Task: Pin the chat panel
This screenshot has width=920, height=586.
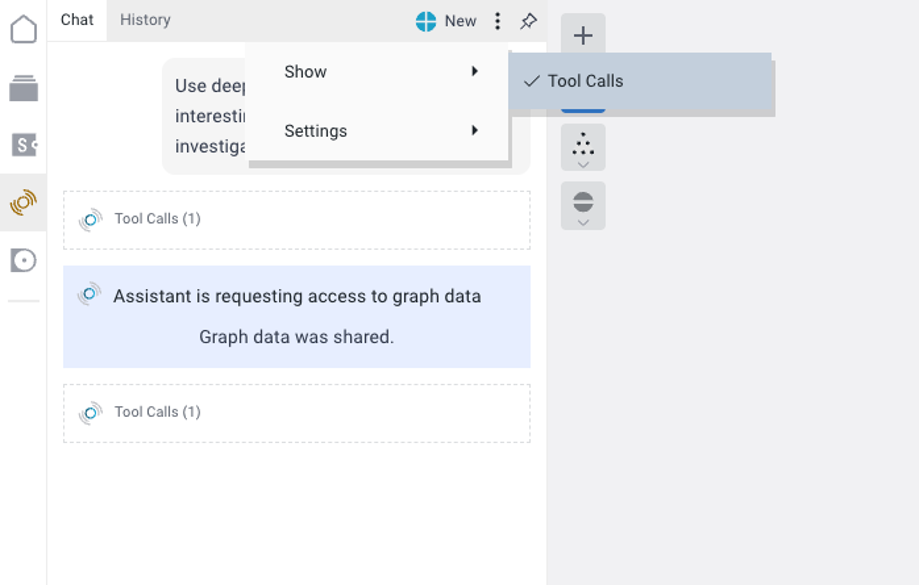Action: point(528,21)
